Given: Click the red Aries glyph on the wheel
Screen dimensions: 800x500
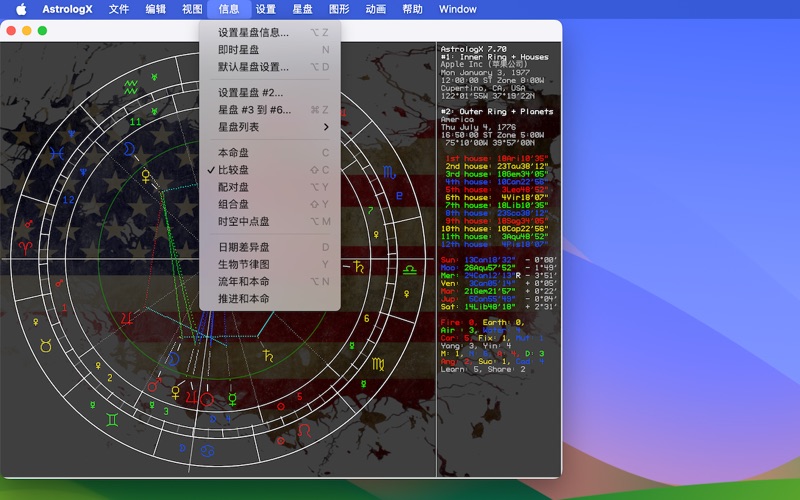Looking at the screenshot, I should pyautogui.click(x=25, y=248).
